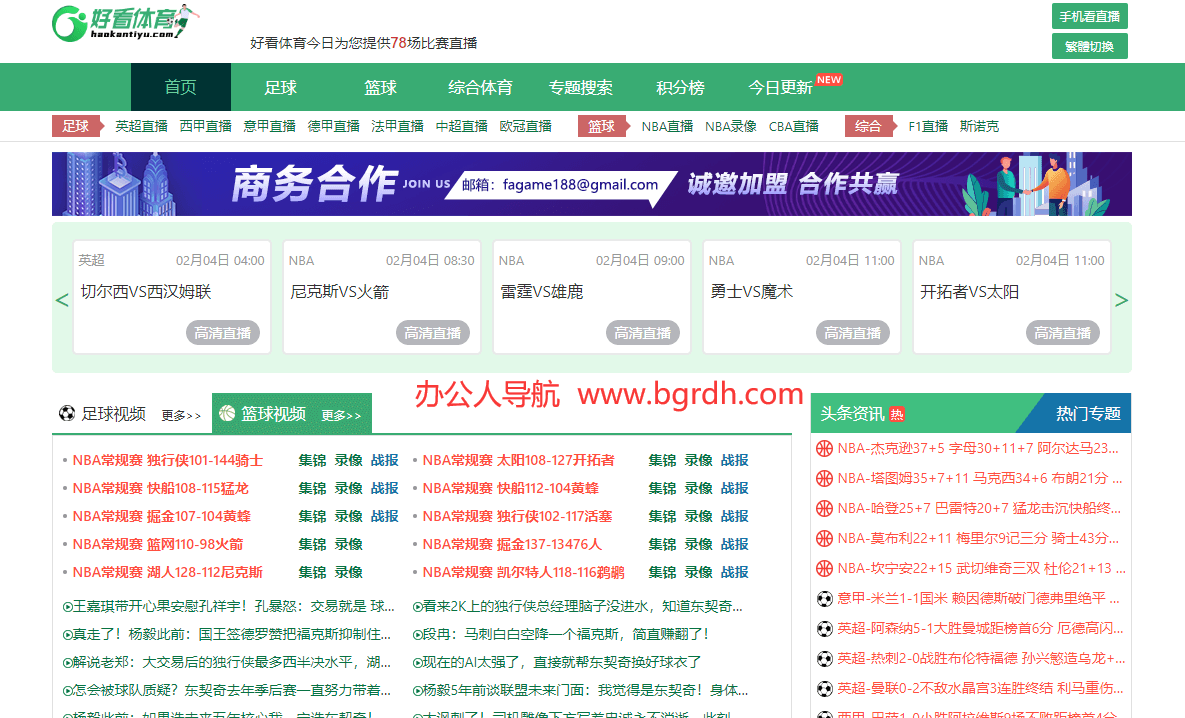Click the 商务合作 banner advertisement
Screen dimensions: 1185x718
[x=592, y=184]
